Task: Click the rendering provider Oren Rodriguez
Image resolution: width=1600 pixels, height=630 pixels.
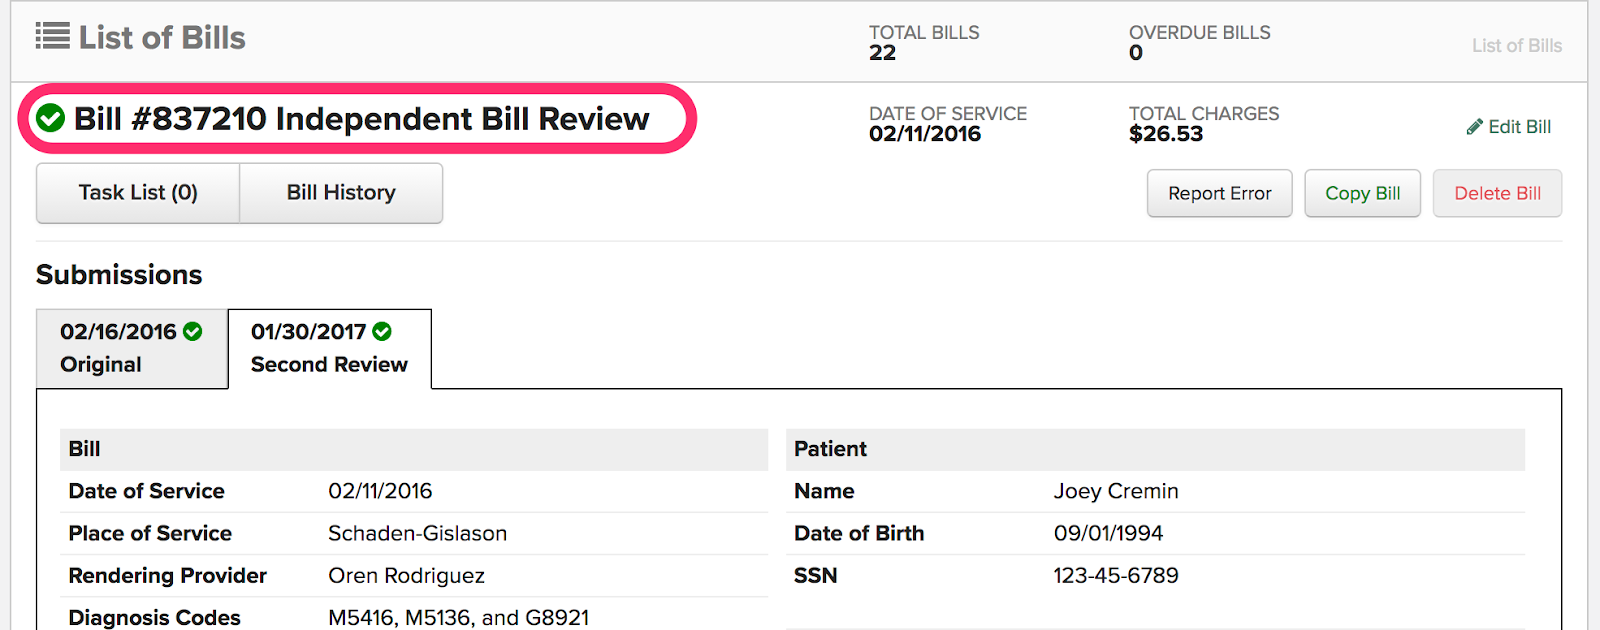Action: [x=406, y=576]
